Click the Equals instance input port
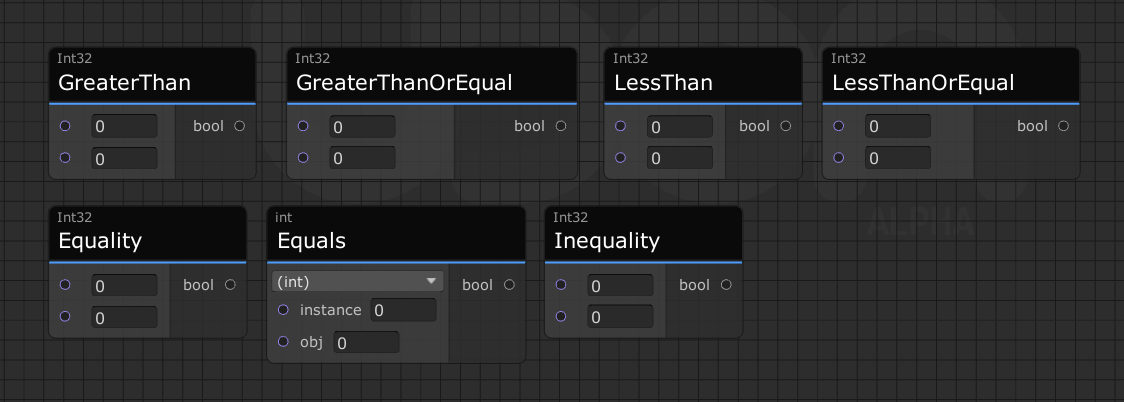The image size is (1124, 402). click(x=284, y=310)
